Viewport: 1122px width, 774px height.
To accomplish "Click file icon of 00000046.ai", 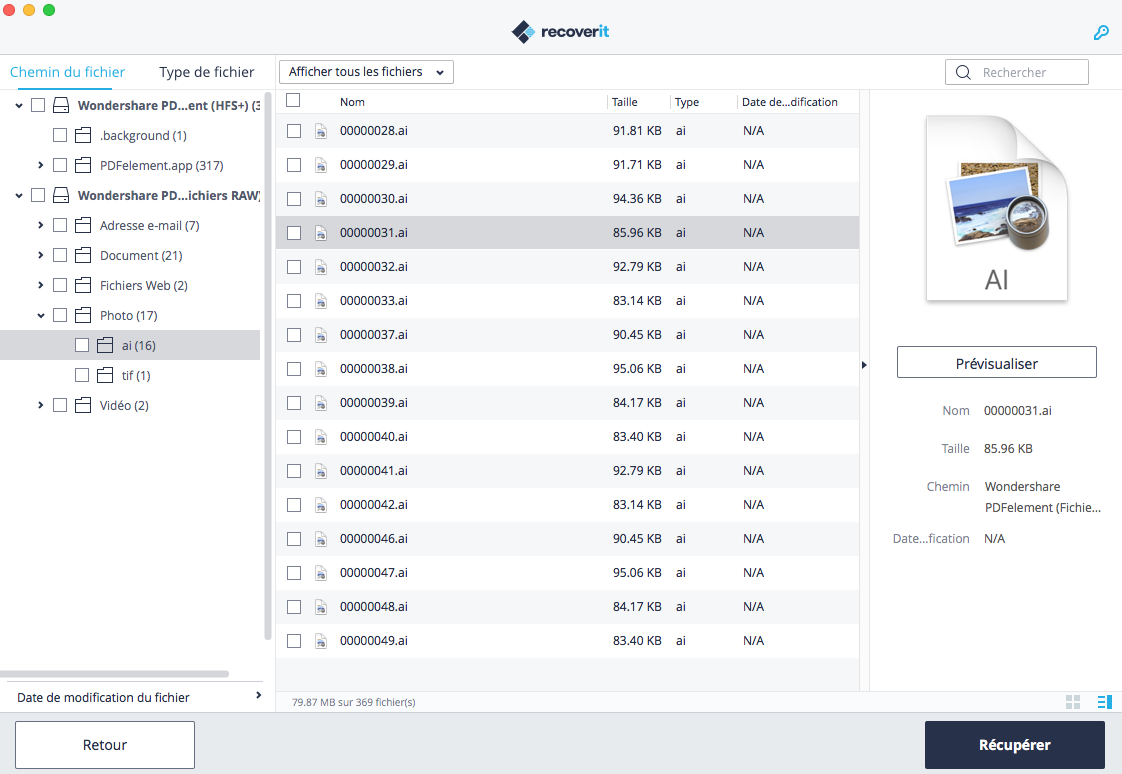I will [321, 539].
